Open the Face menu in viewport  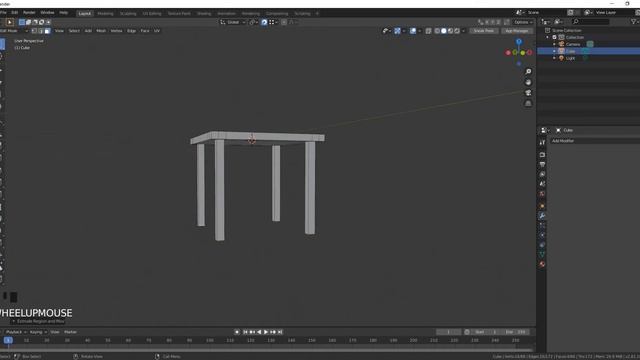145,31
